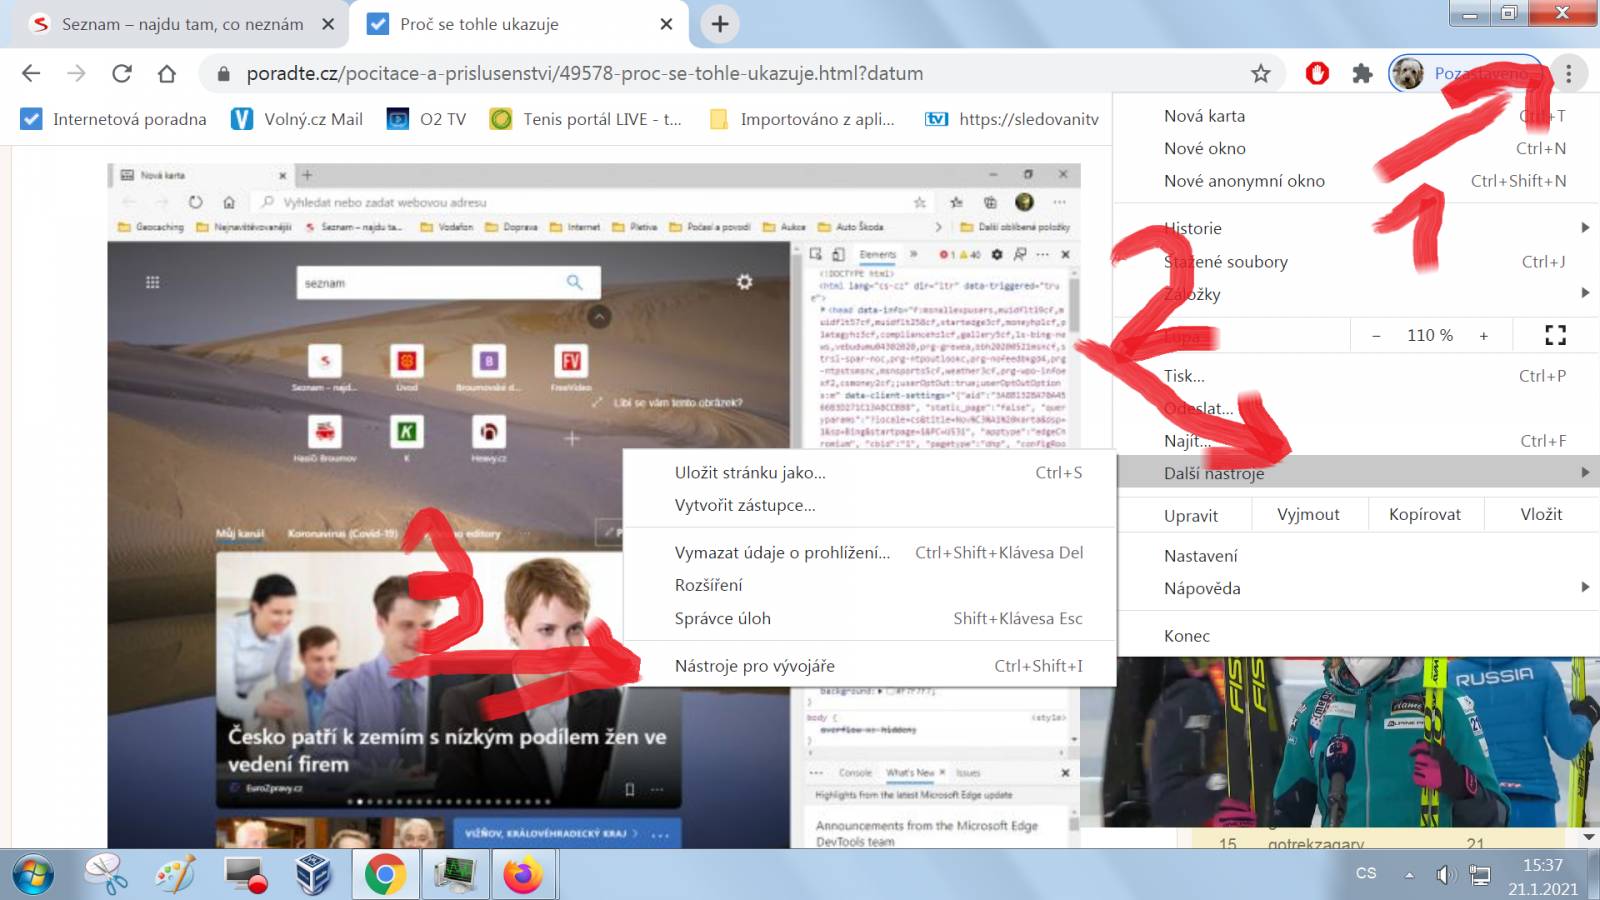Image resolution: width=1600 pixels, height=900 pixels.
Task: Select Konec to quit Chrome
Action: click(x=1355, y=636)
